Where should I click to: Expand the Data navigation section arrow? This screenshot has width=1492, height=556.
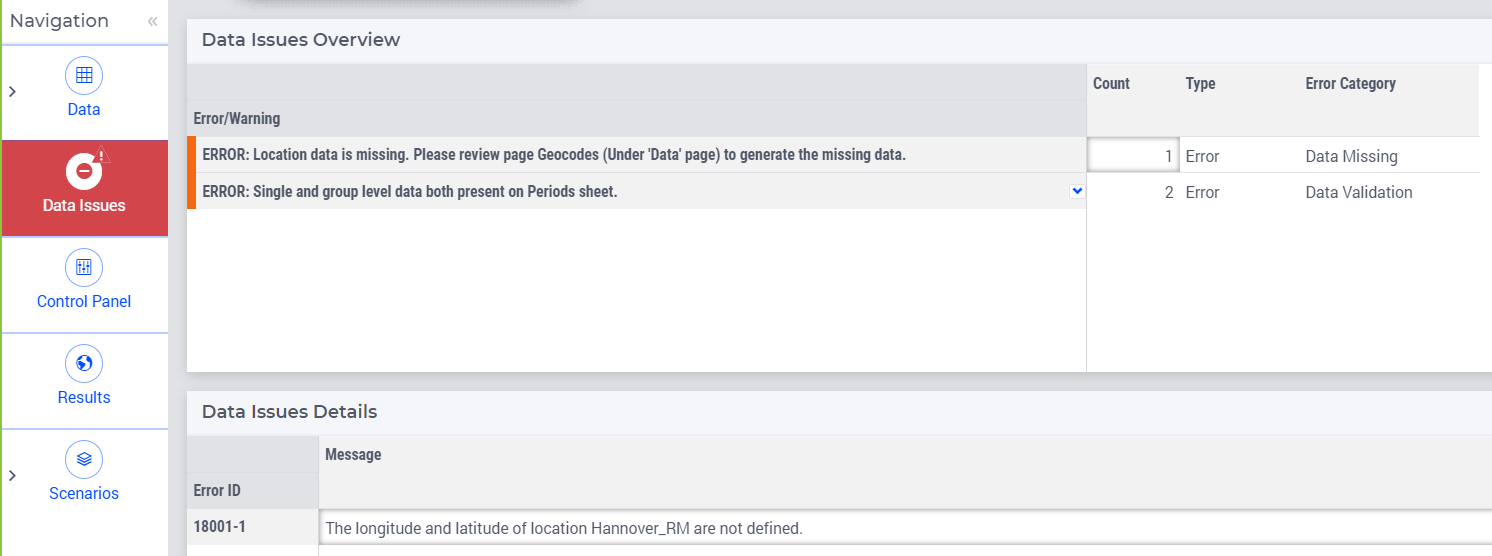(12, 92)
